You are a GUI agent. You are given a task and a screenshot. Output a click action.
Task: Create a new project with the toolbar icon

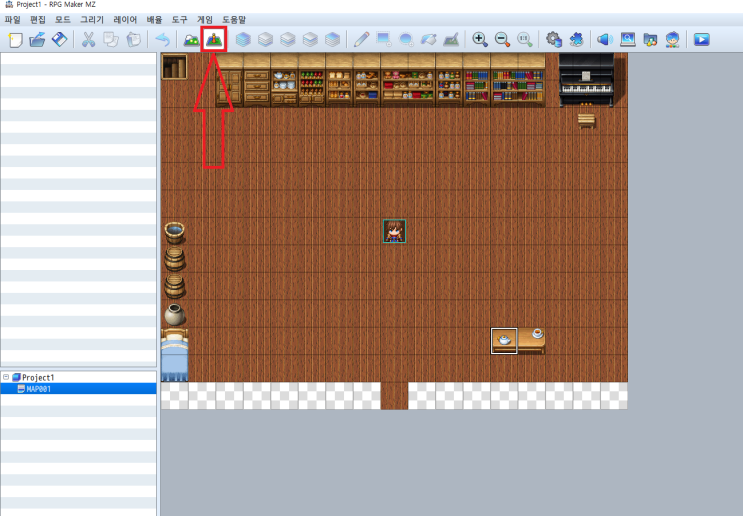(15, 39)
